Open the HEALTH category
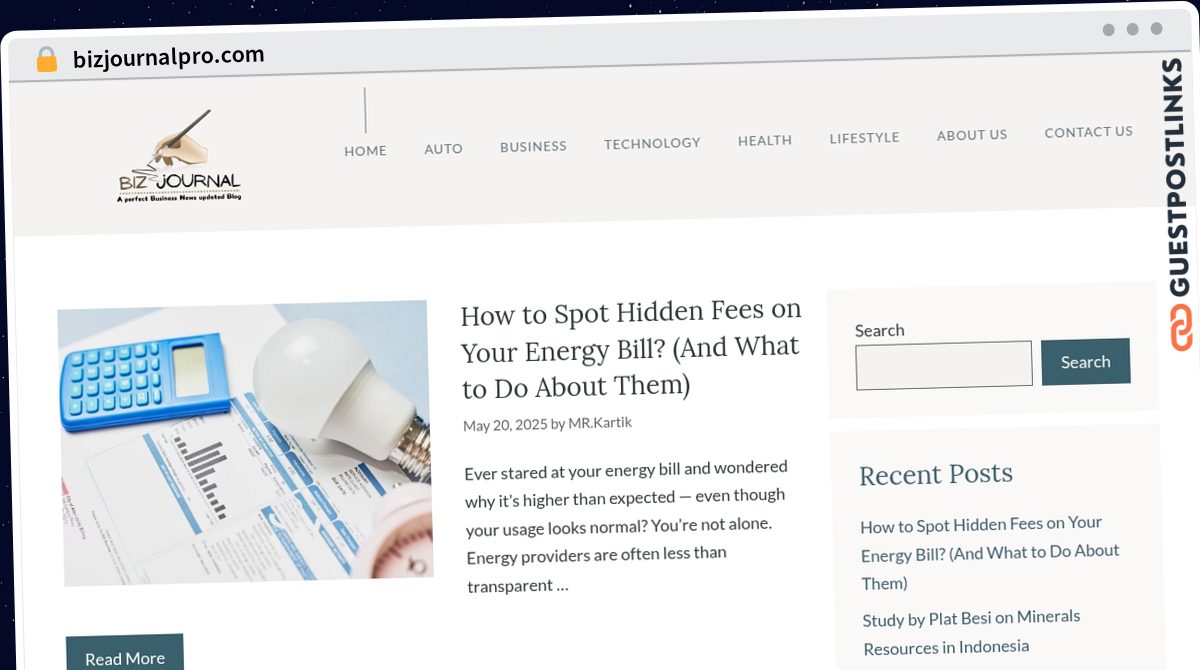The height and width of the screenshot is (670, 1200). (x=765, y=140)
